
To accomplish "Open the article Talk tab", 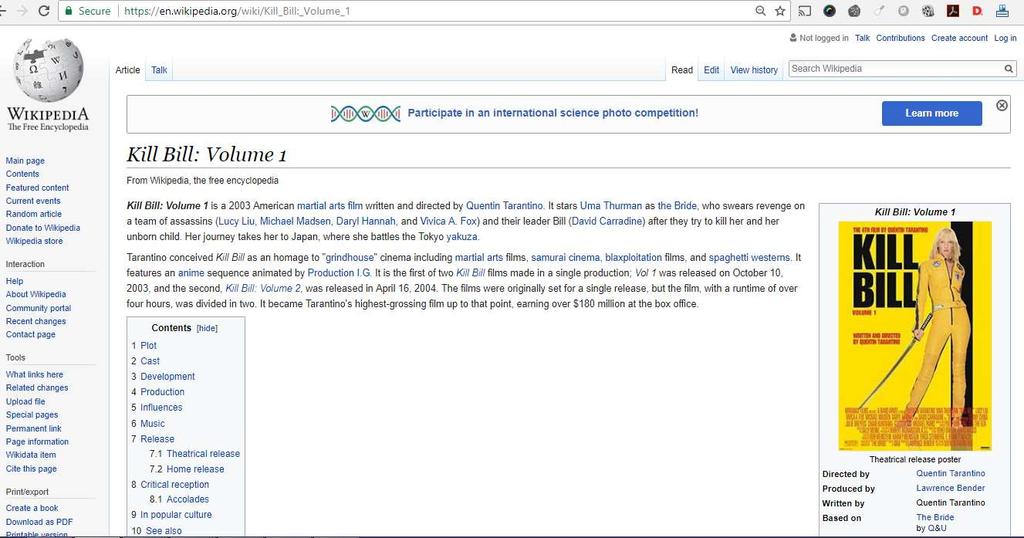I will click(x=159, y=70).
